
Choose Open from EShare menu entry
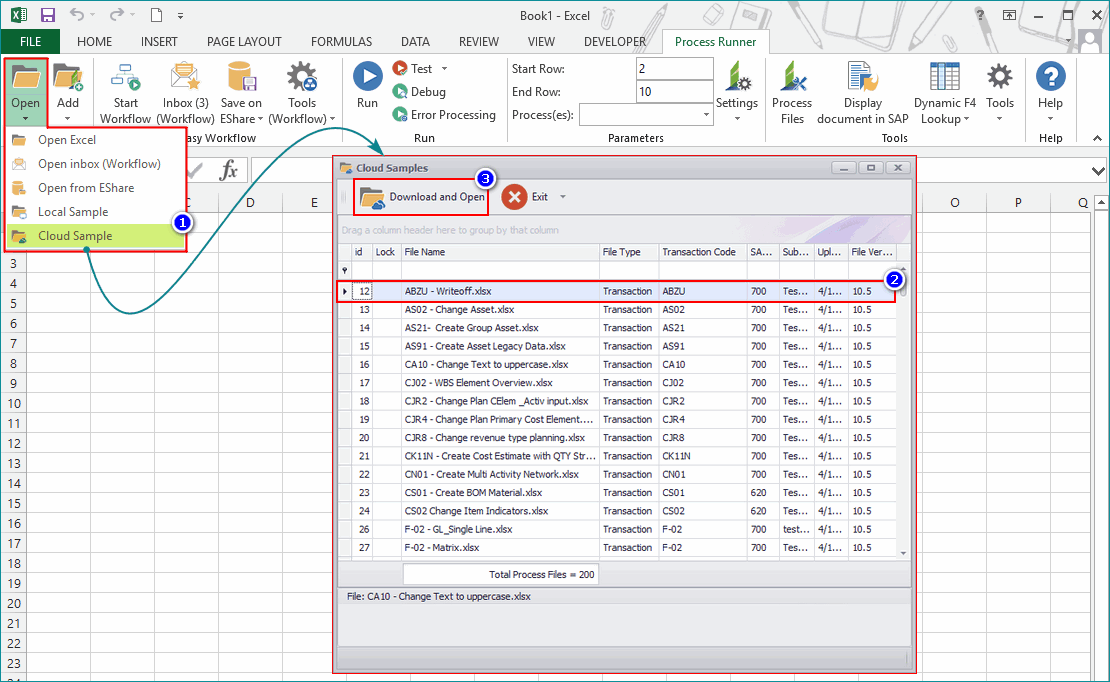pos(85,188)
